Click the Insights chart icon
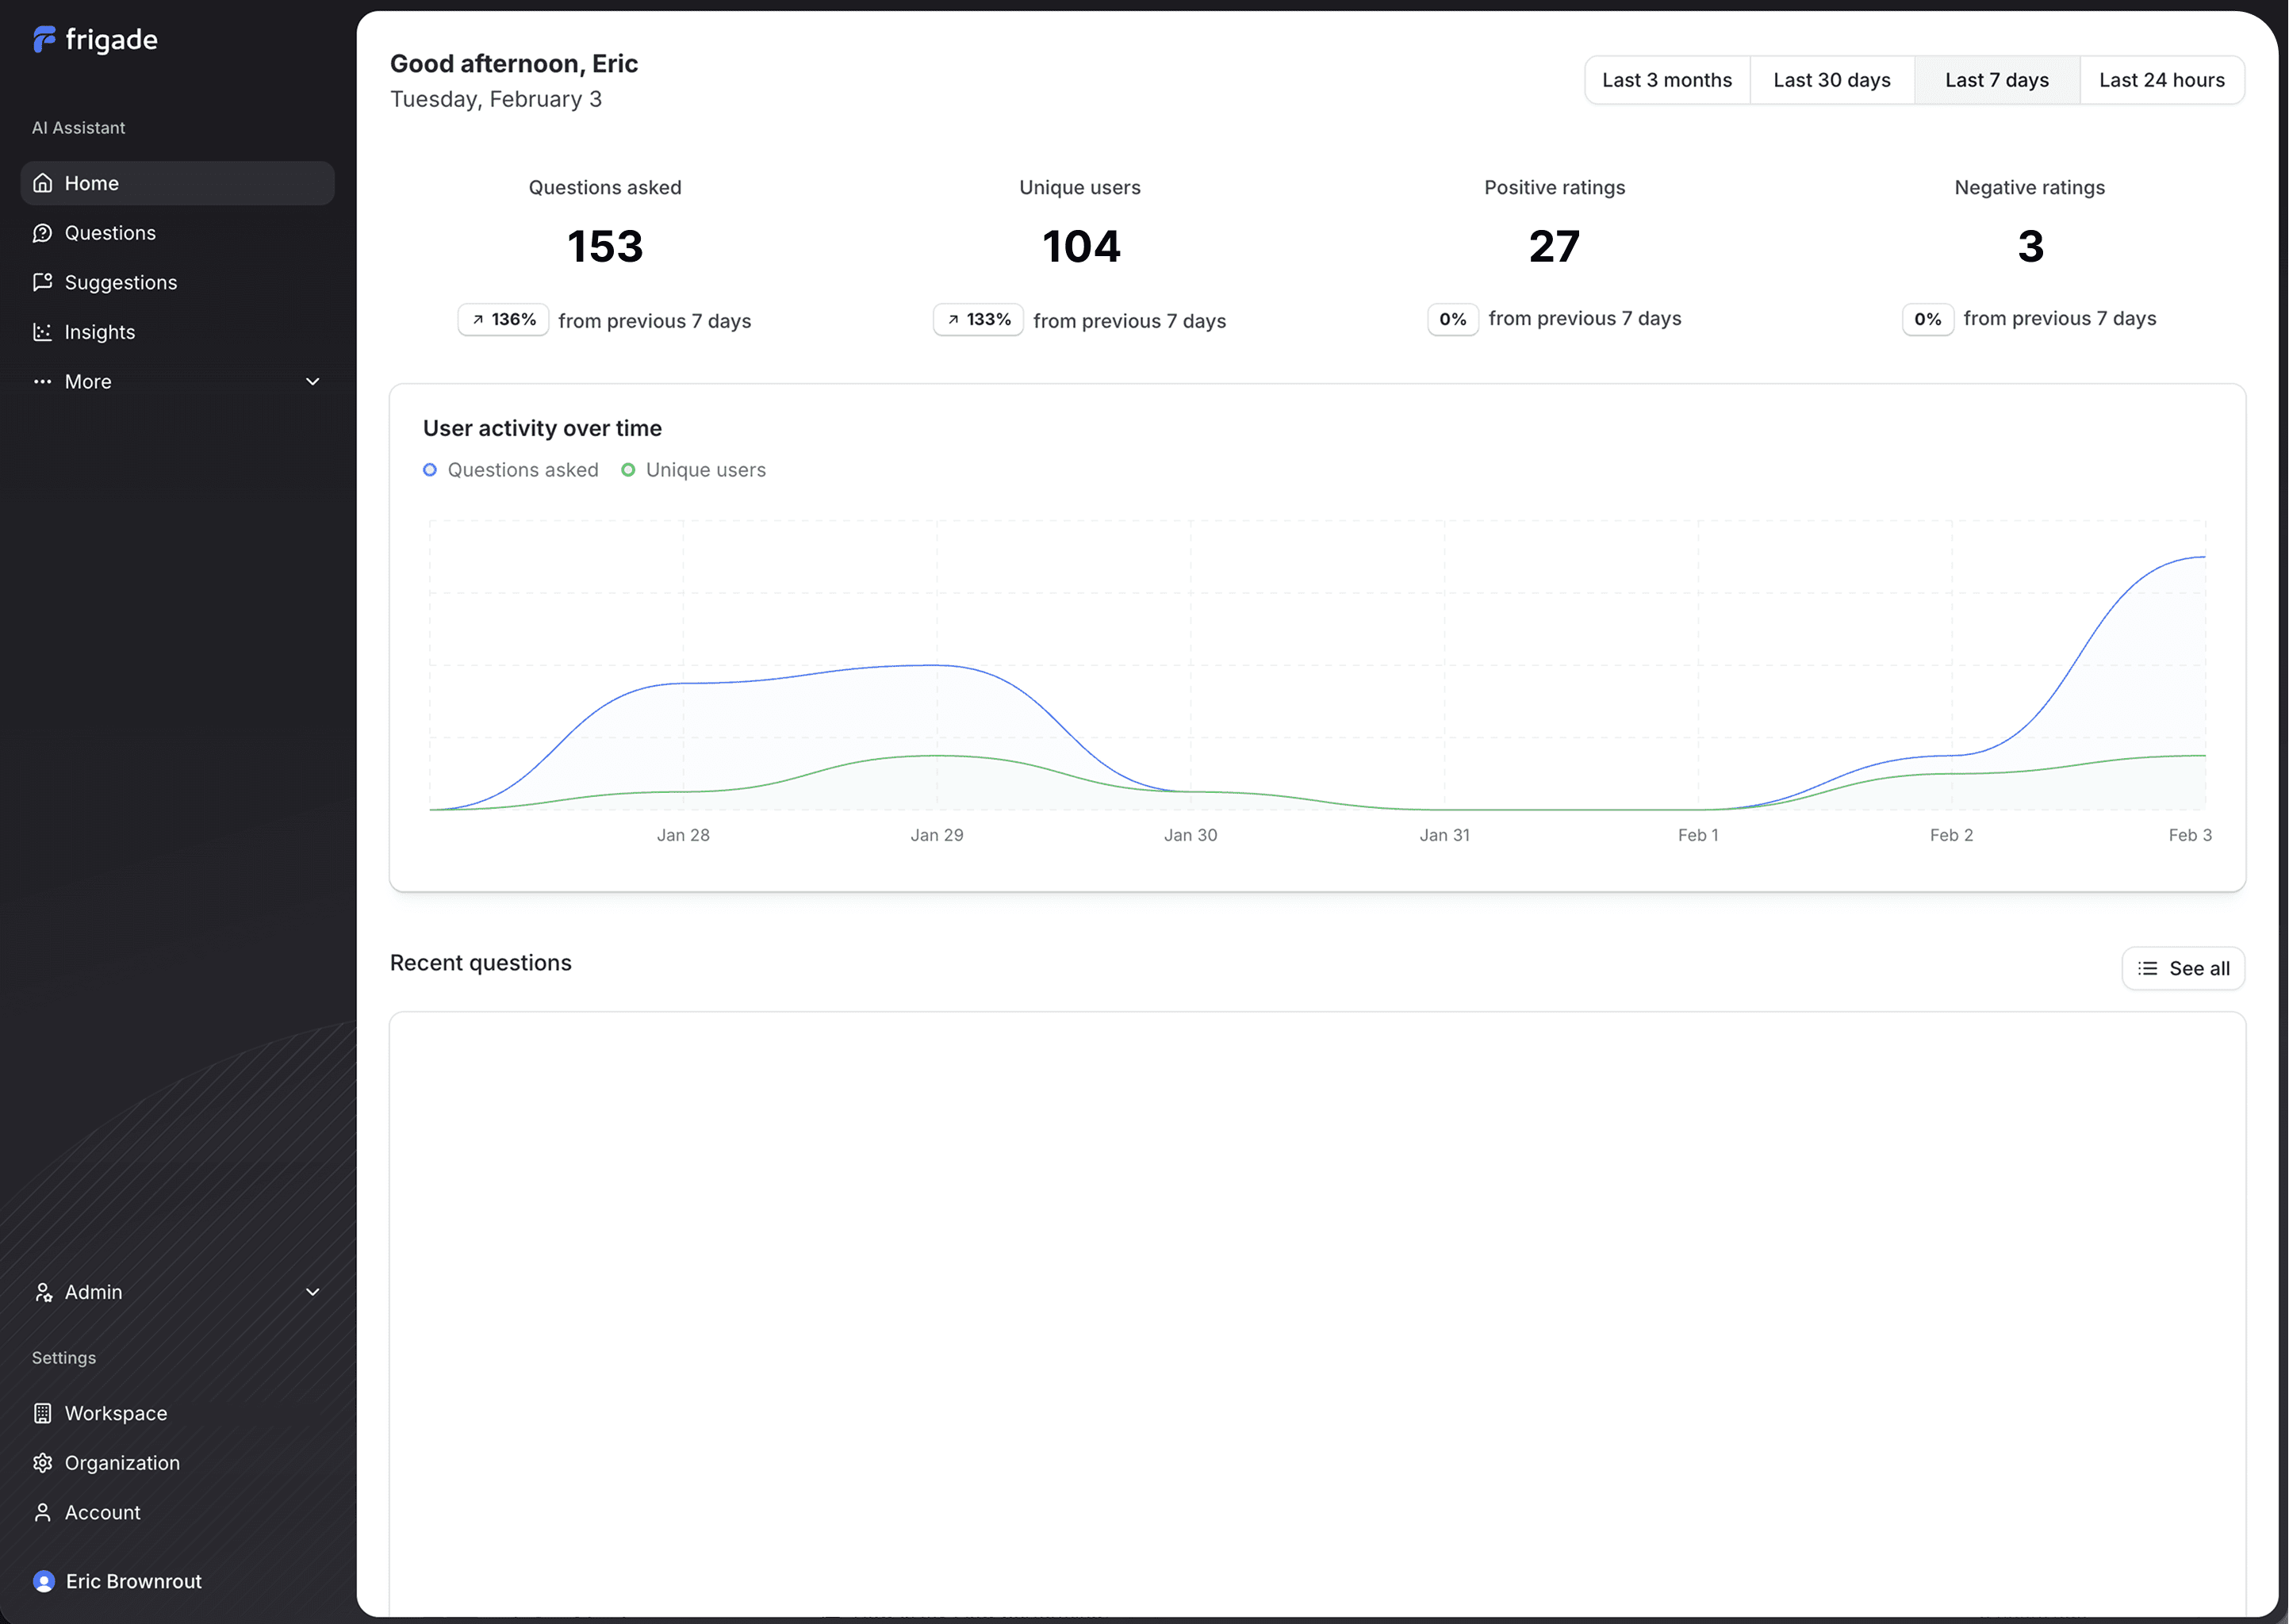The width and height of the screenshot is (2289, 1624). point(42,332)
